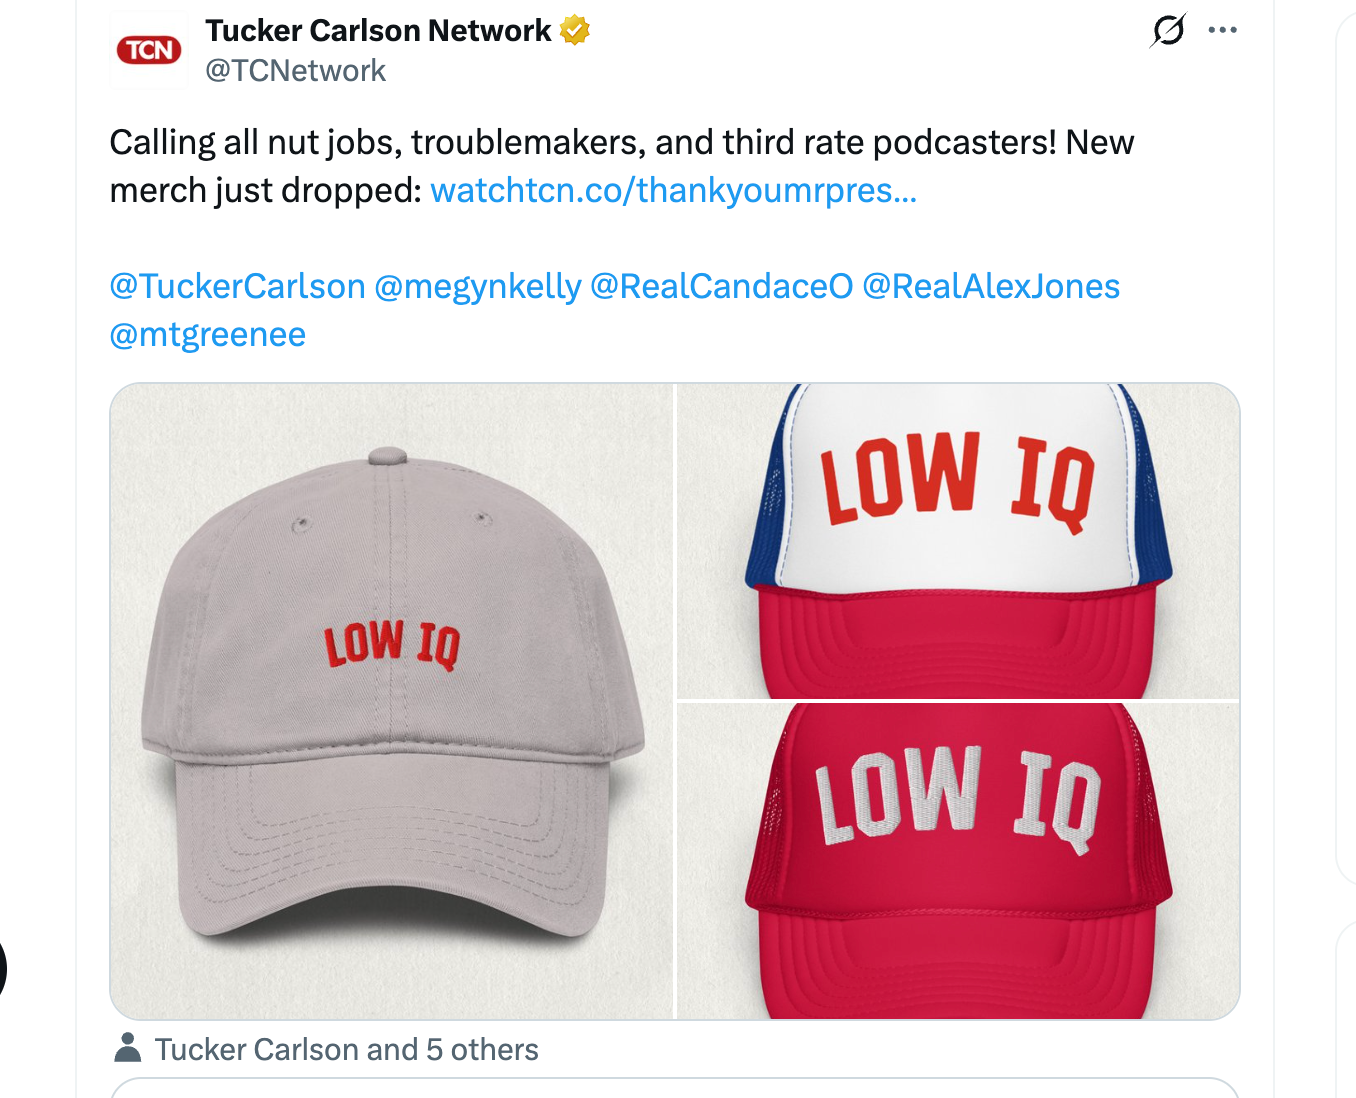Viewport: 1356px width, 1098px height.
Task: Open the @TCNetwork handle
Action: [x=295, y=70]
